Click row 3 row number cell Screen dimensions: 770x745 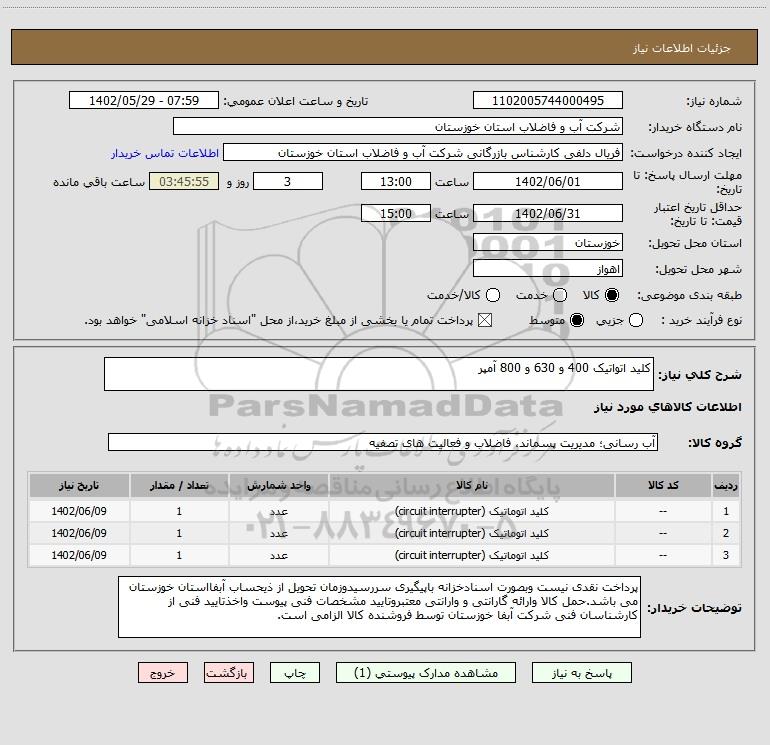[x=726, y=555]
